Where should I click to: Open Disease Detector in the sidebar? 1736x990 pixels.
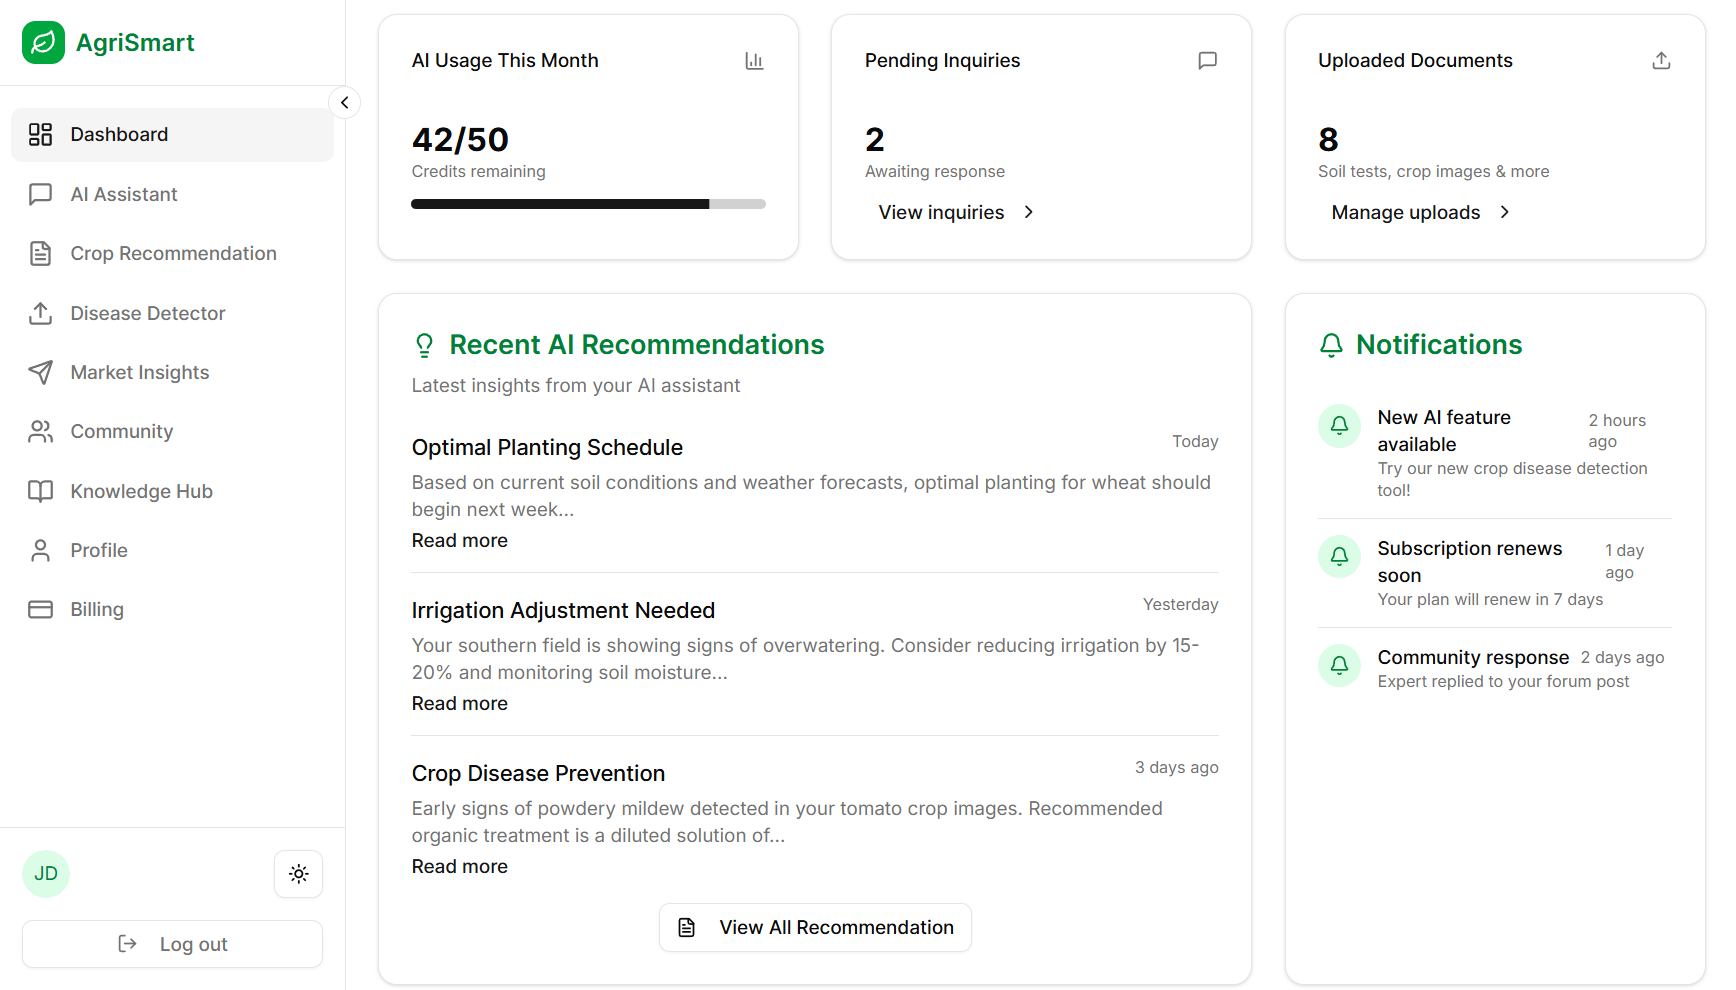(x=147, y=313)
